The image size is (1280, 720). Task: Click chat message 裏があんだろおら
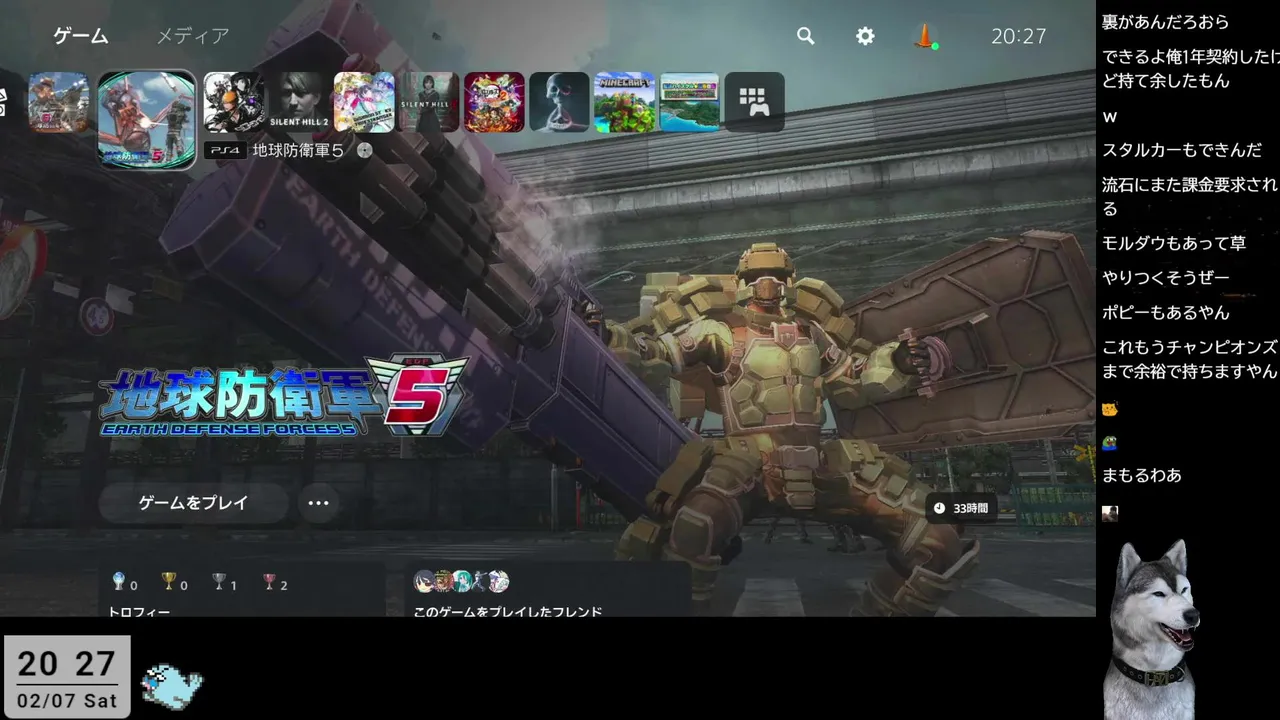[x=1165, y=22]
